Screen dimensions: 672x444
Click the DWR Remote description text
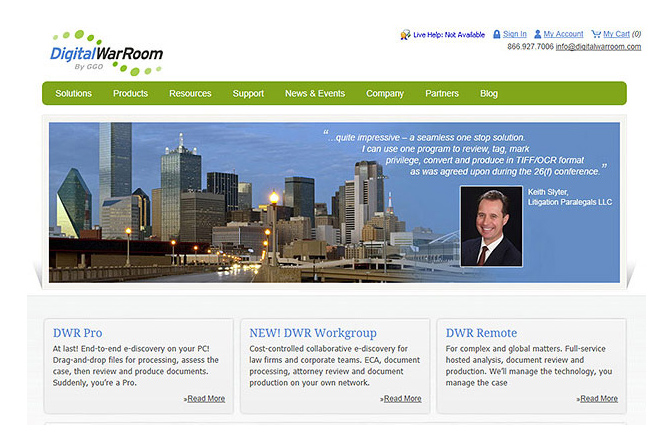pyautogui.click(x=529, y=366)
